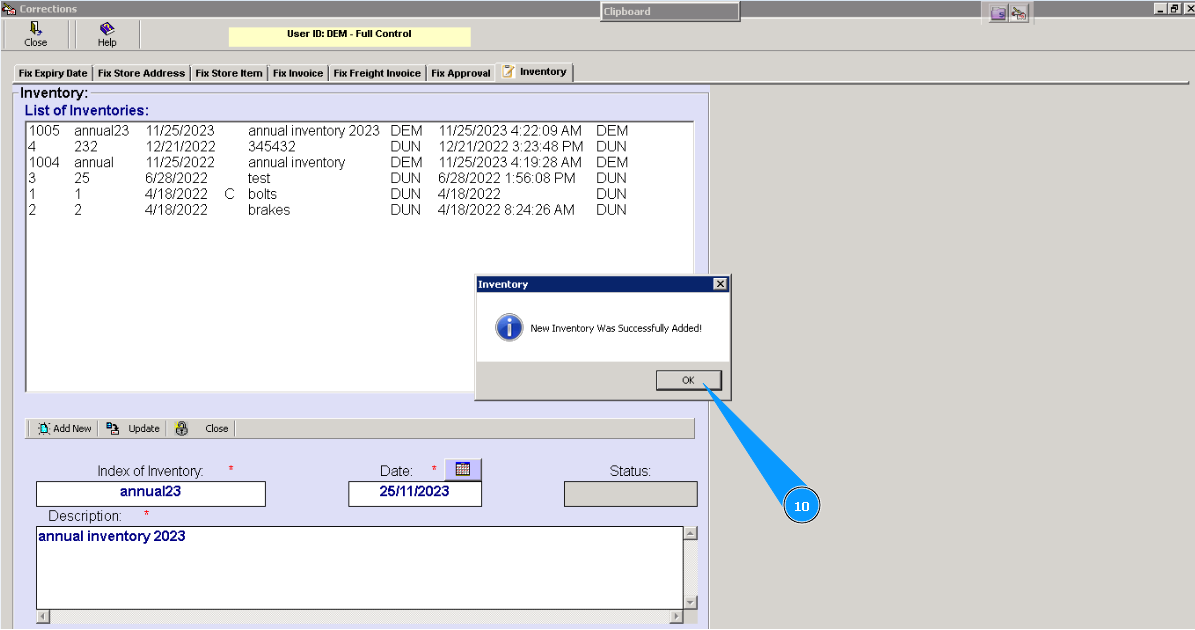Image resolution: width=1195 pixels, height=630 pixels.
Task: Click the tools icon on the title bar
Action: 1019,10
